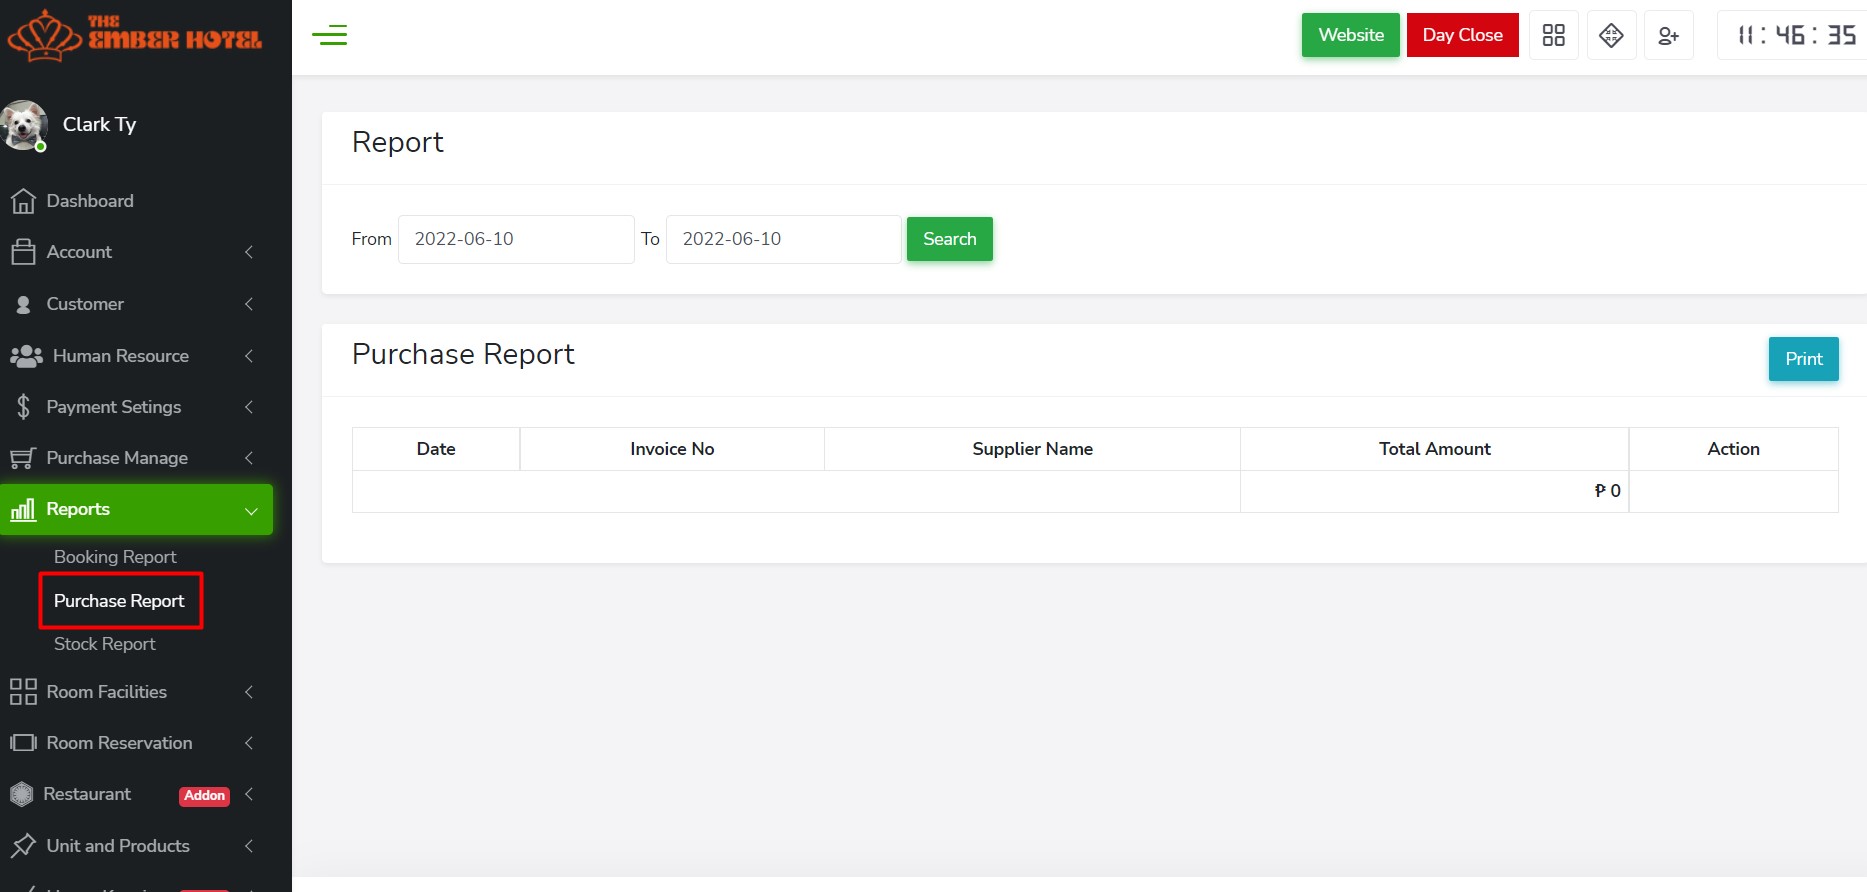Open the Booking Report page
The width and height of the screenshot is (1867, 892).
pos(115,557)
